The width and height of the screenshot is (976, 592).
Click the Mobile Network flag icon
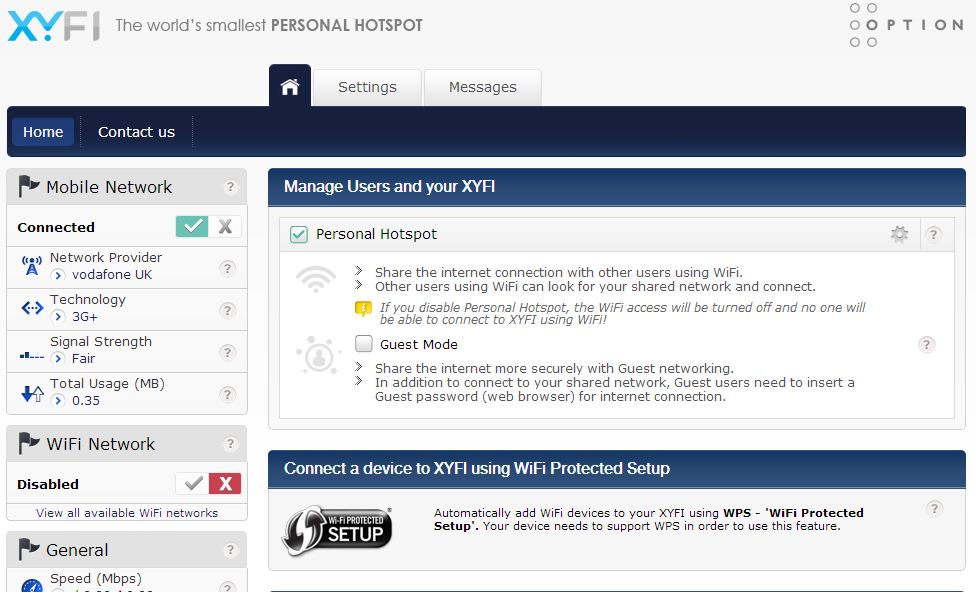tap(28, 186)
